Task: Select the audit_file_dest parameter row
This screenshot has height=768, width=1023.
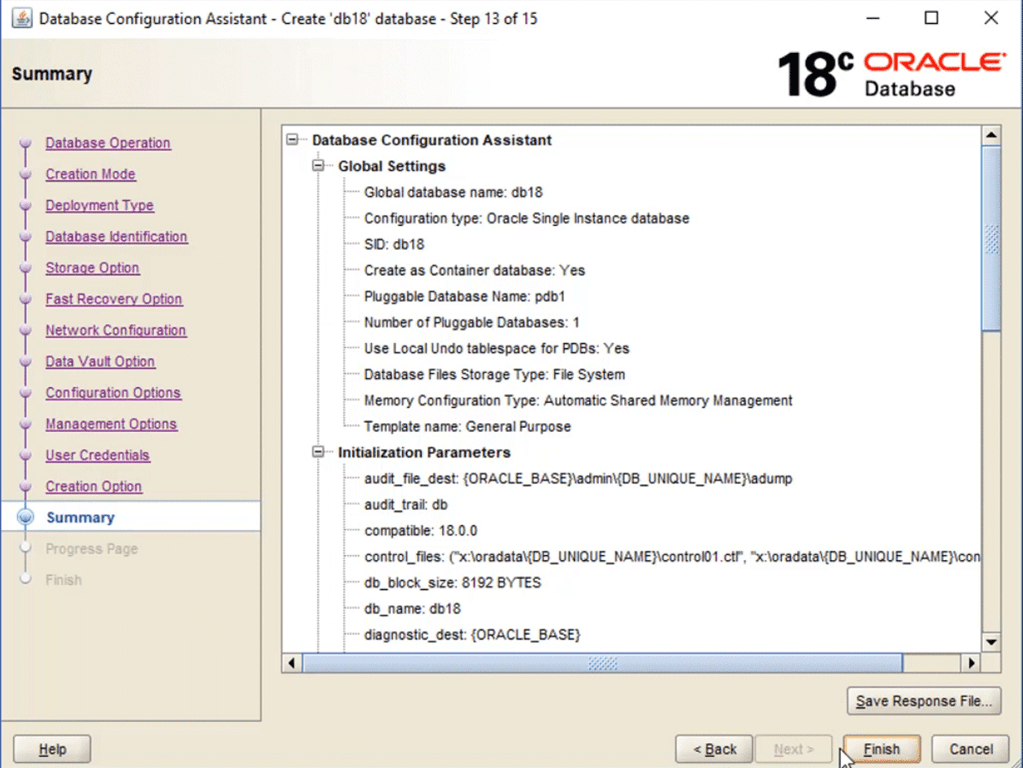Action: tap(578, 479)
